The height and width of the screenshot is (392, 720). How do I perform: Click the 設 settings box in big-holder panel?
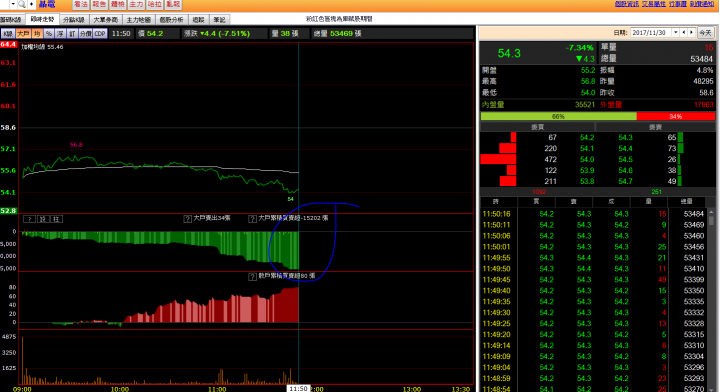click(43, 219)
